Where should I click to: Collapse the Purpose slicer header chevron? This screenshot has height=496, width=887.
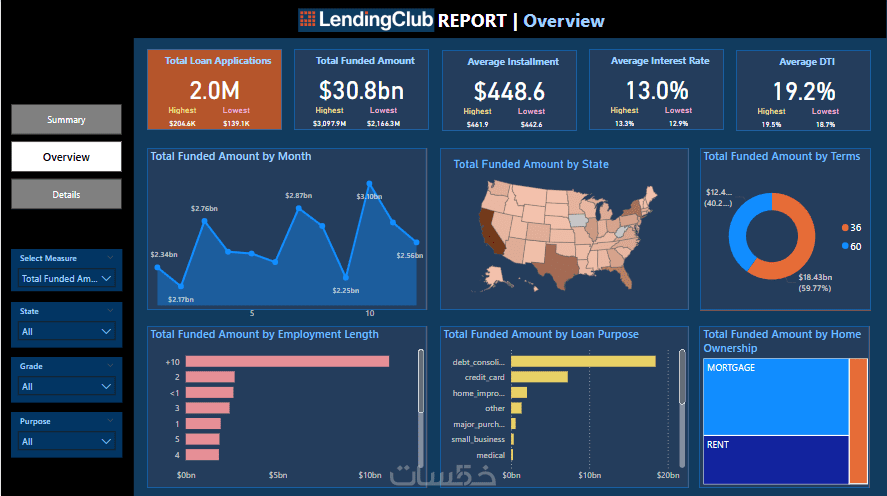tap(110, 421)
